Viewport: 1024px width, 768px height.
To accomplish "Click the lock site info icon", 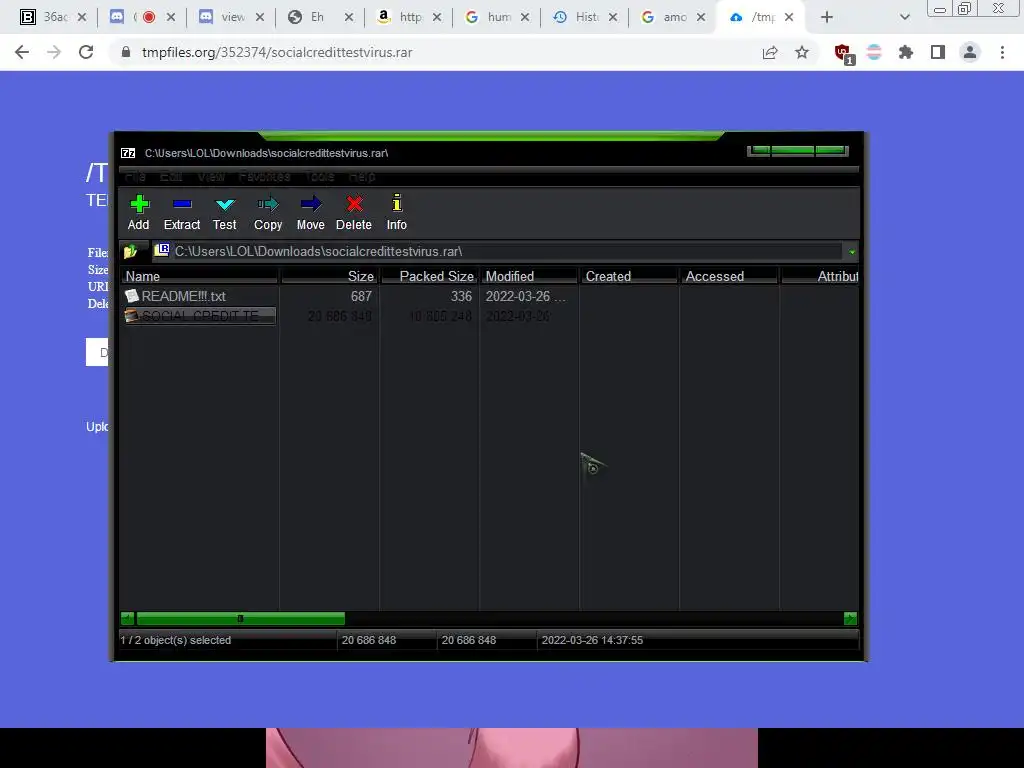I will pyautogui.click(x=126, y=52).
